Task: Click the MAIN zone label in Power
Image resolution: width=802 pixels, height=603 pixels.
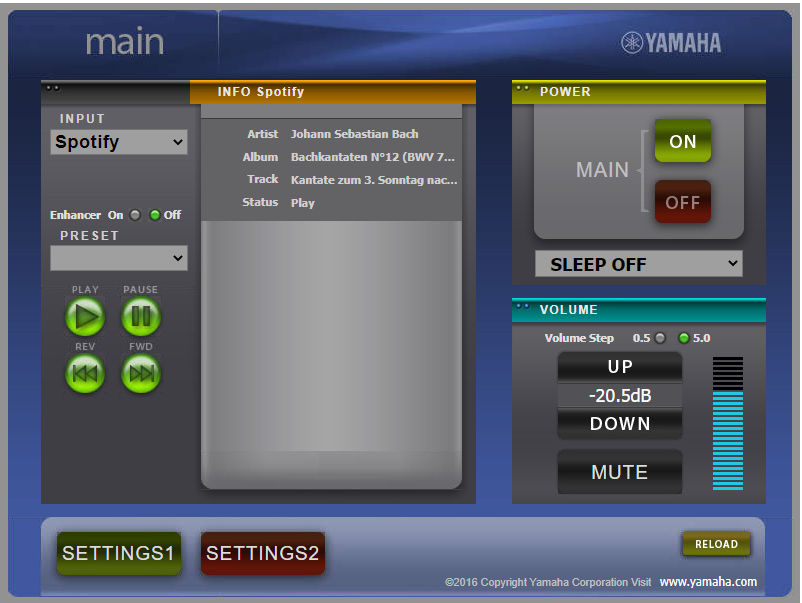Action: (x=602, y=170)
